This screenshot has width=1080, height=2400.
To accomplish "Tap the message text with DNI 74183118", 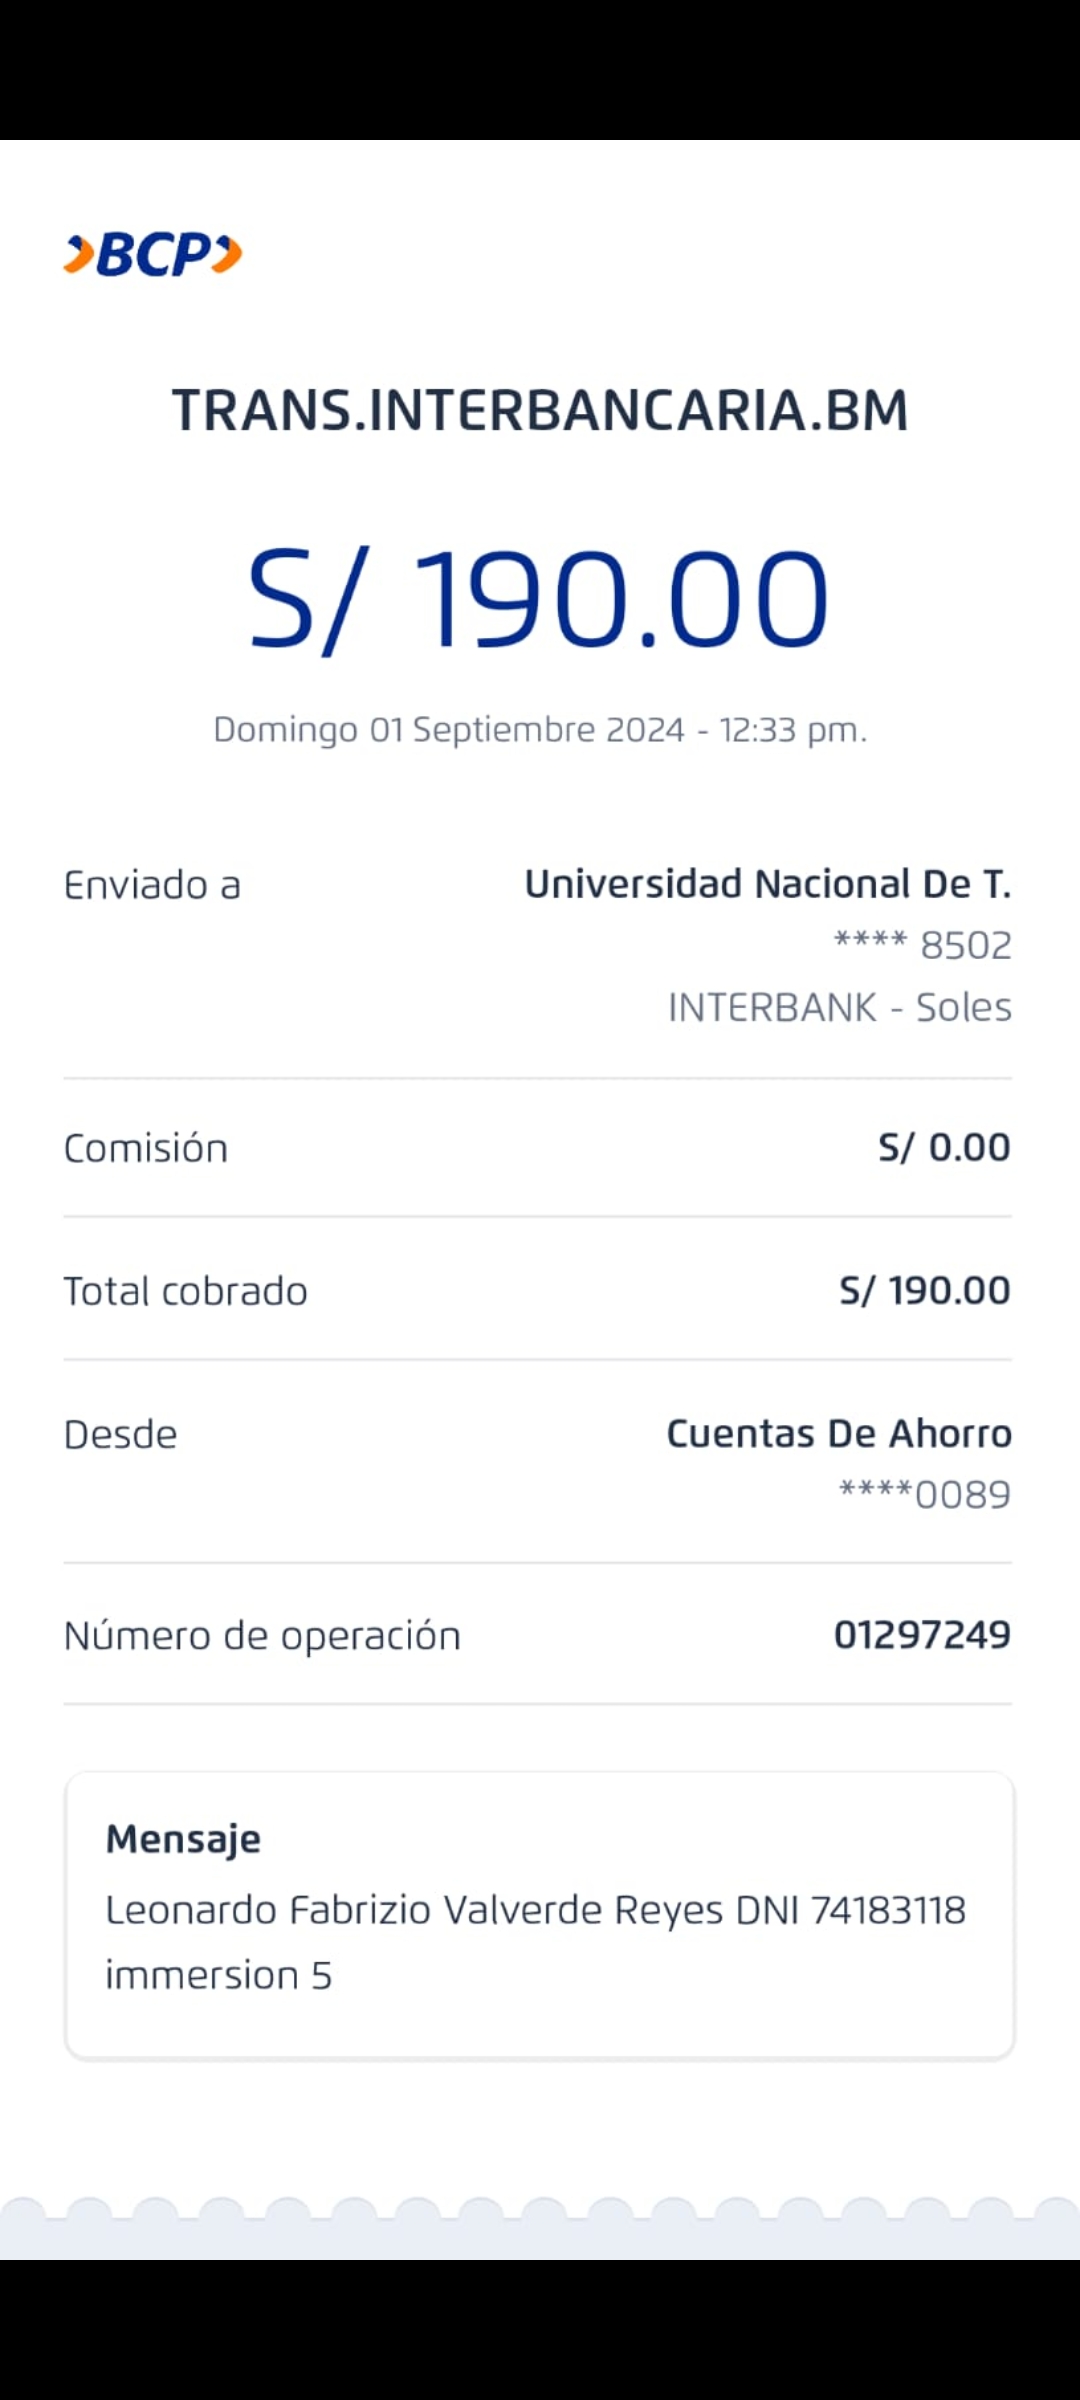I will [536, 1910].
